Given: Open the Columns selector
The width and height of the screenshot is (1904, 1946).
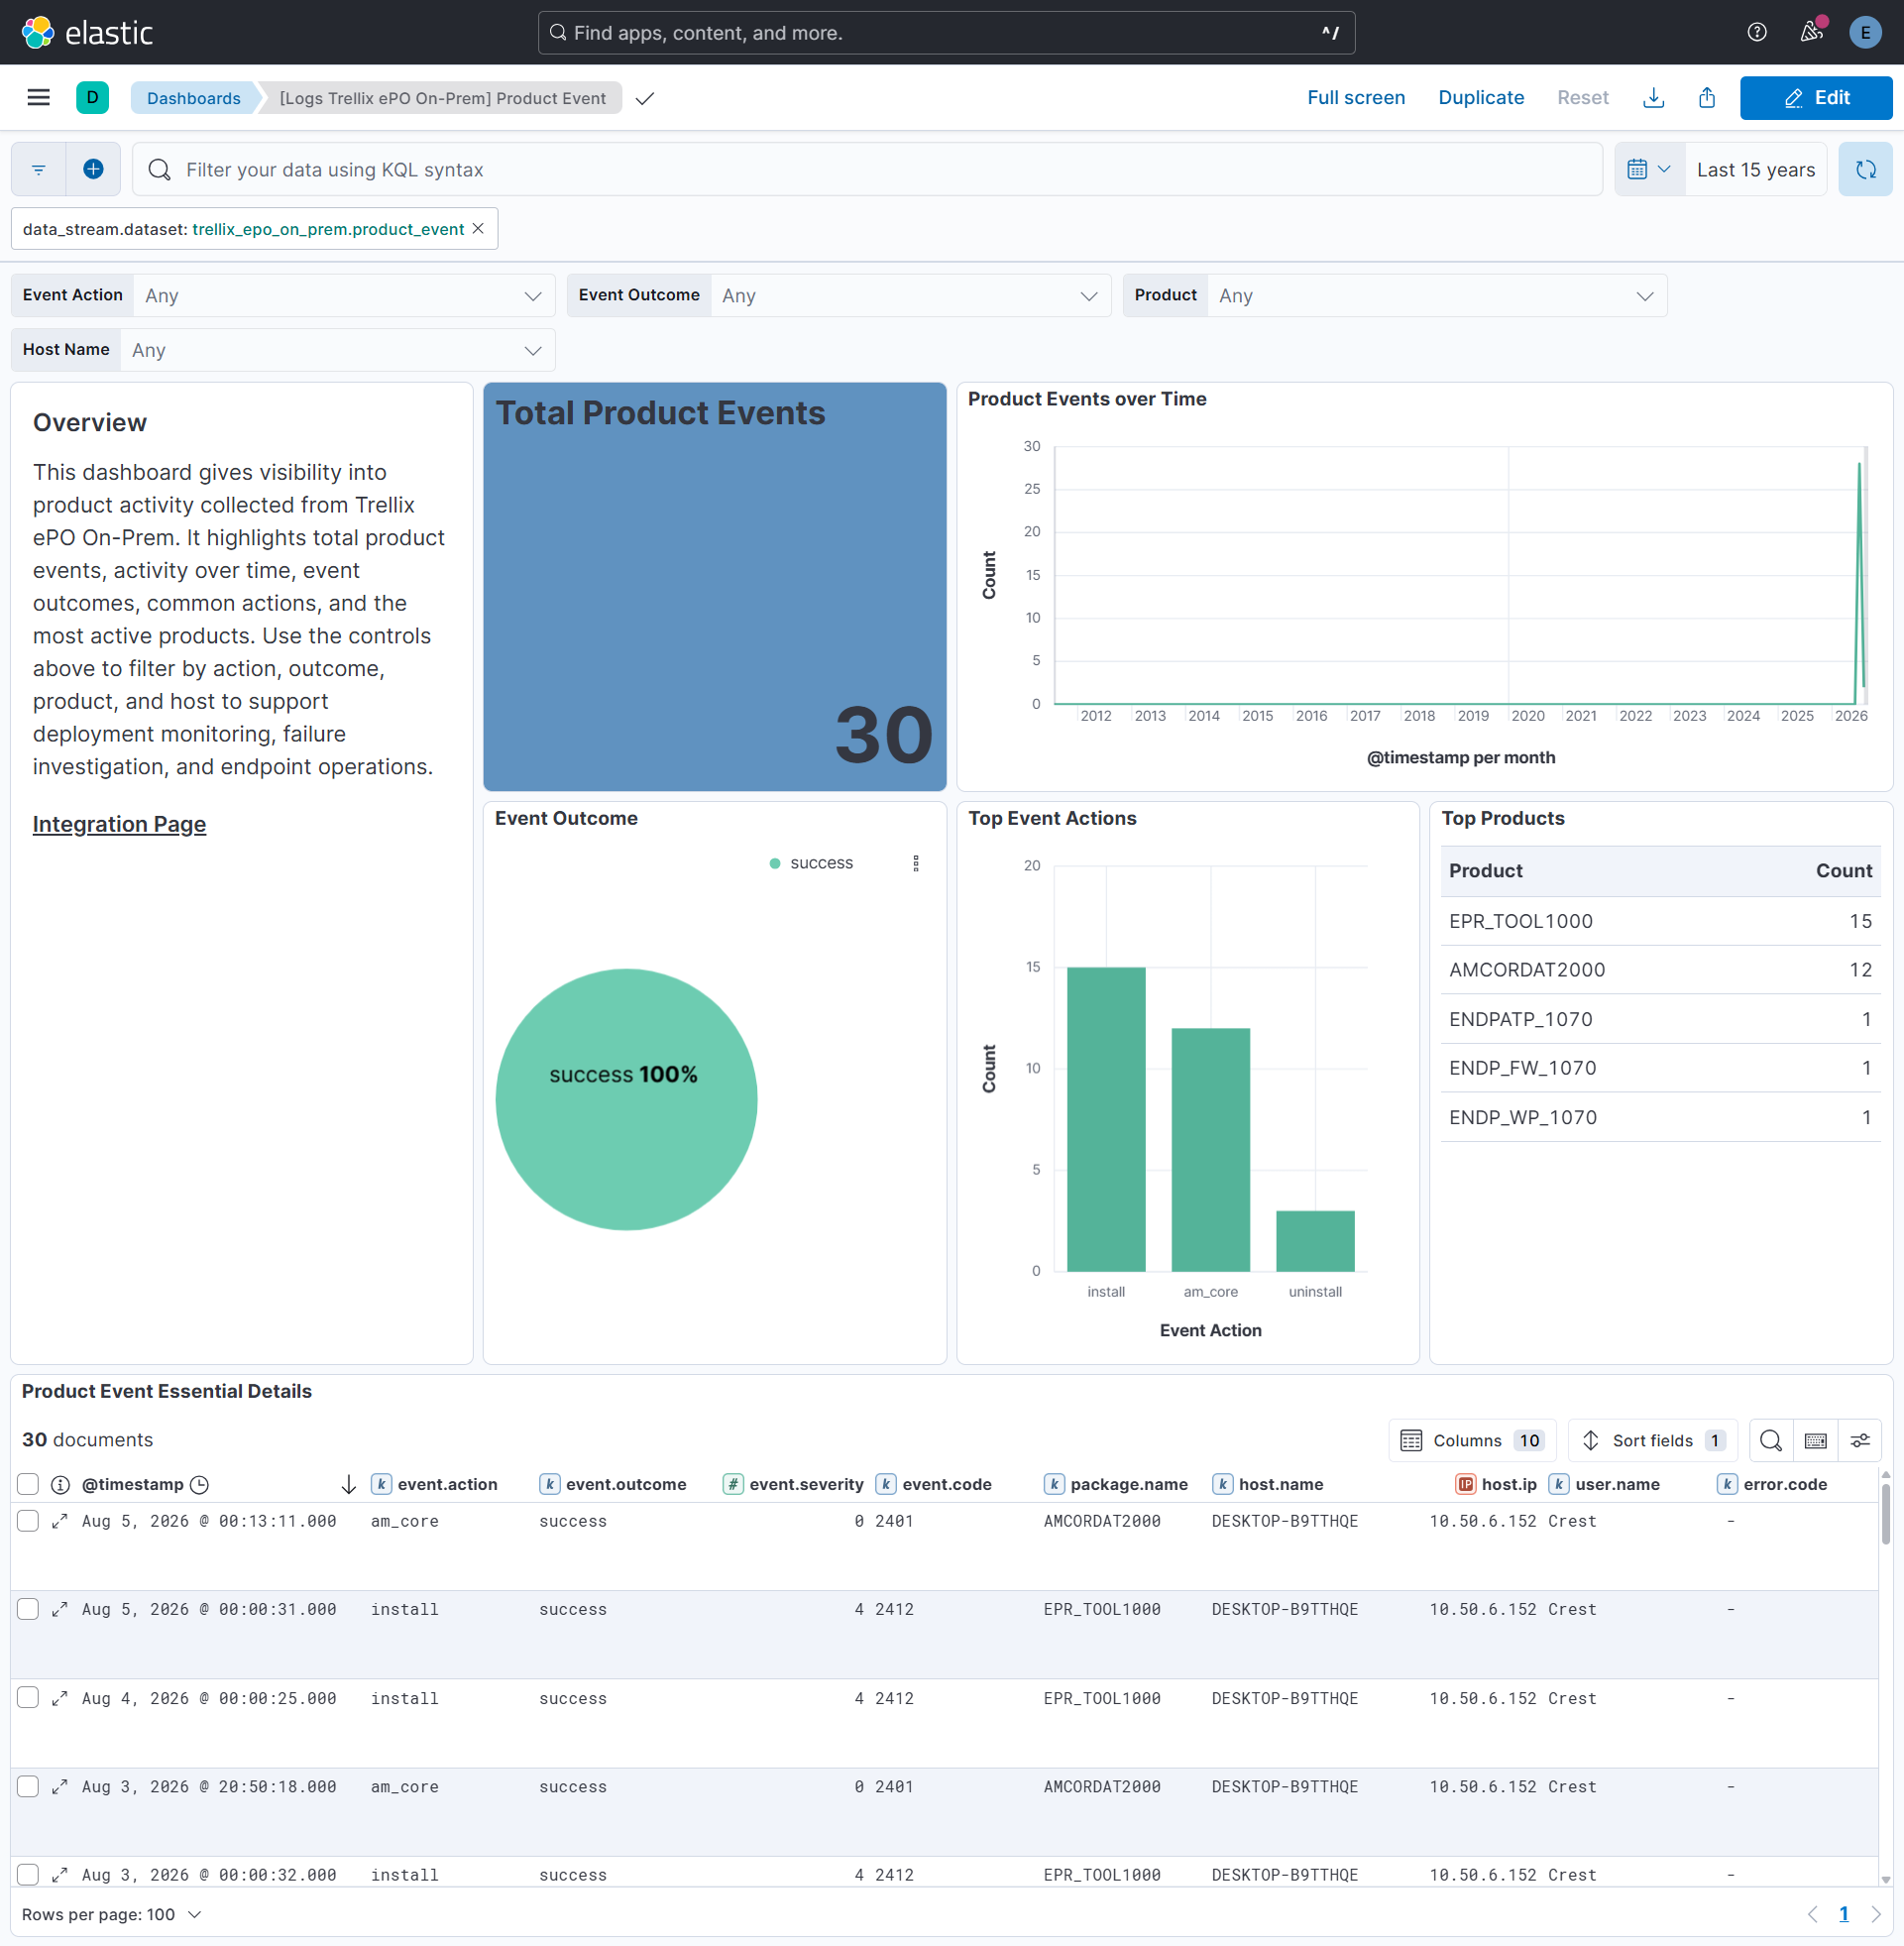Looking at the screenshot, I should [1472, 1440].
